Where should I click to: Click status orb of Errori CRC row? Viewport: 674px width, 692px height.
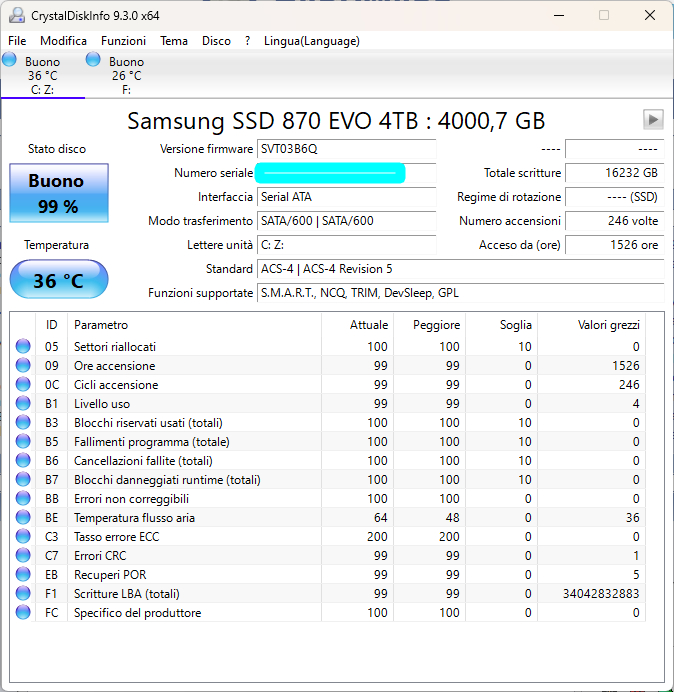coord(23,555)
